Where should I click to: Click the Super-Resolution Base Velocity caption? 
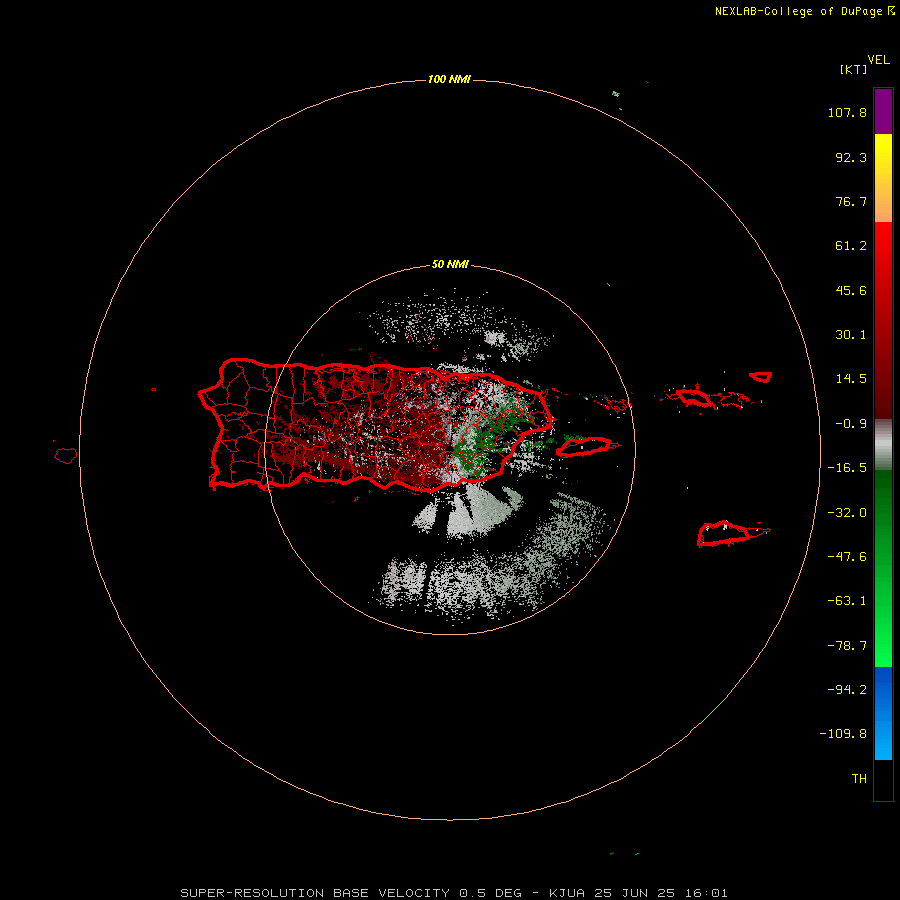click(454, 893)
